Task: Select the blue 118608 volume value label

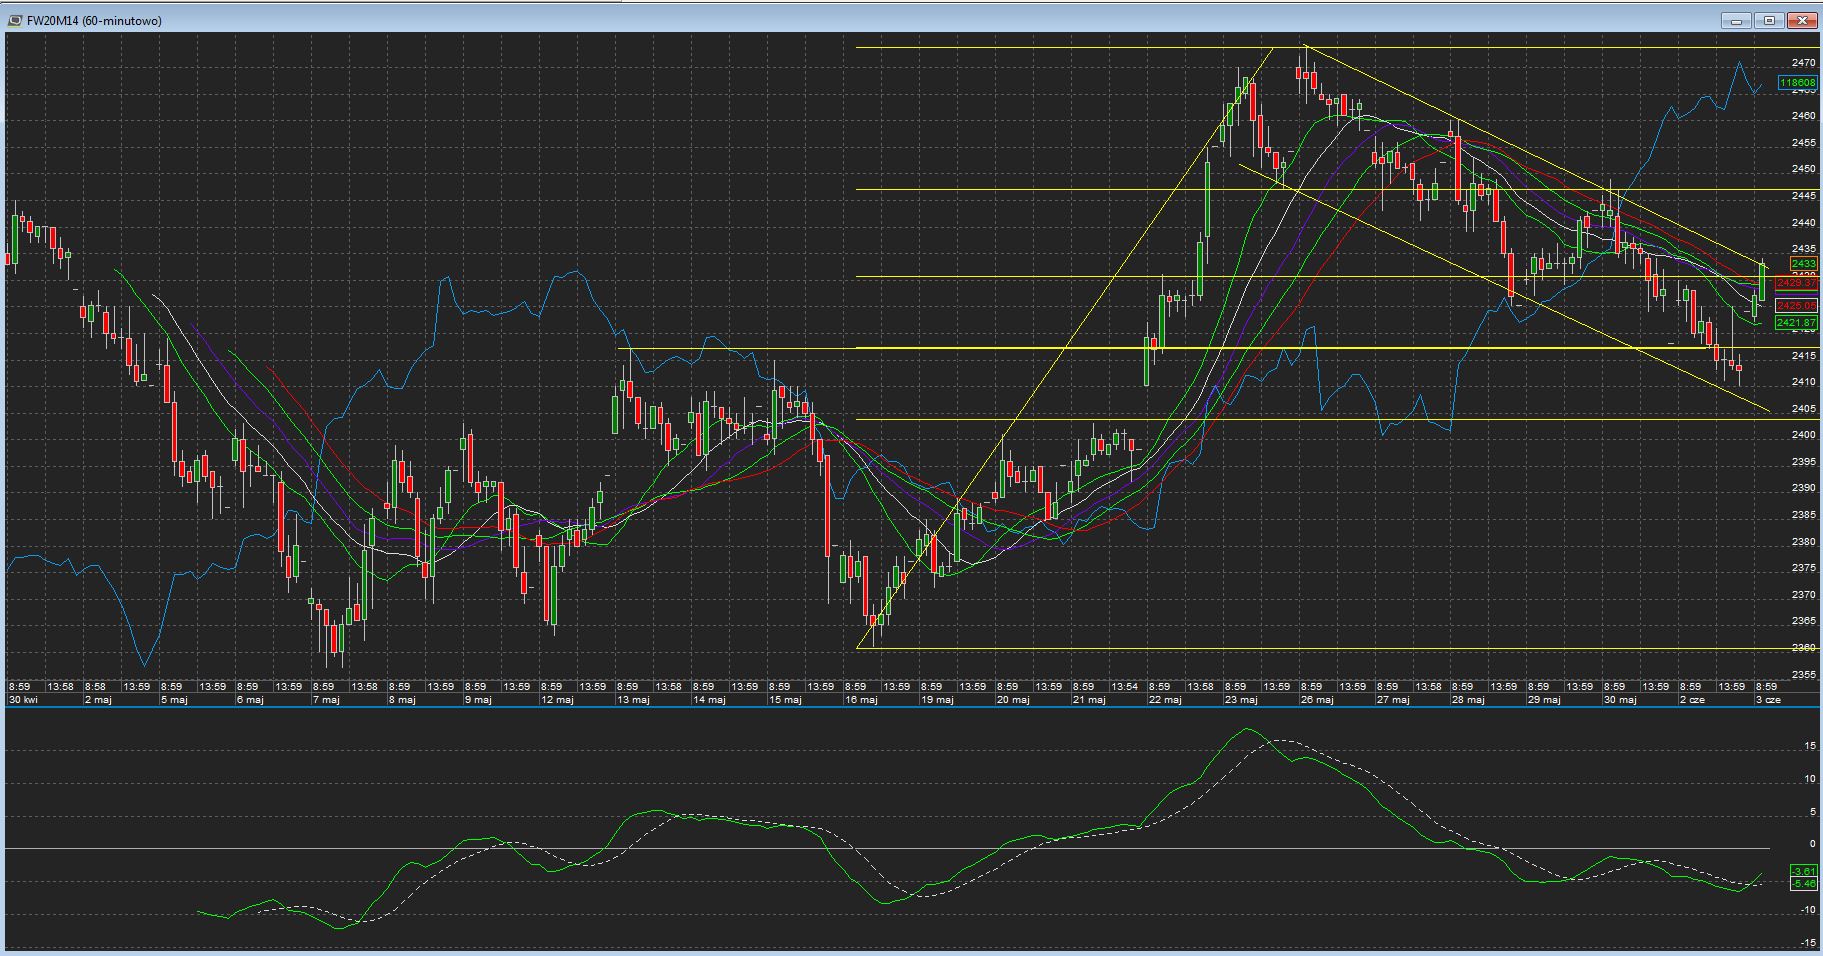Action: pos(1797,83)
